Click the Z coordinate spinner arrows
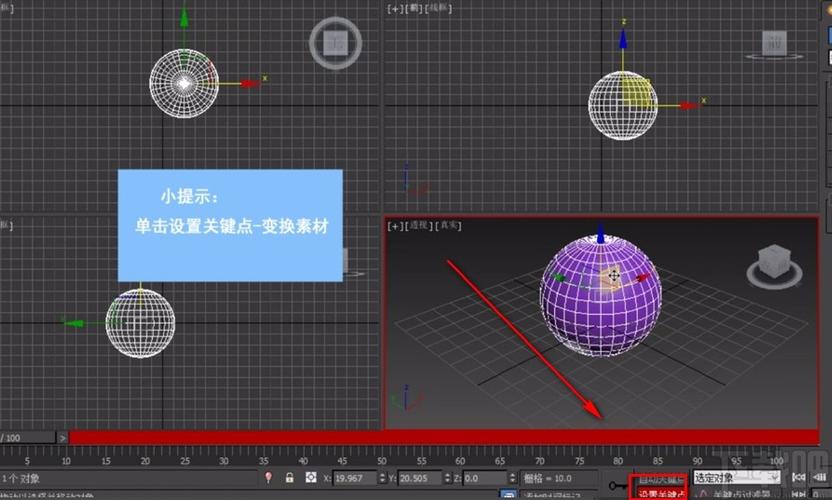The image size is (832, 500). point(512,478)
